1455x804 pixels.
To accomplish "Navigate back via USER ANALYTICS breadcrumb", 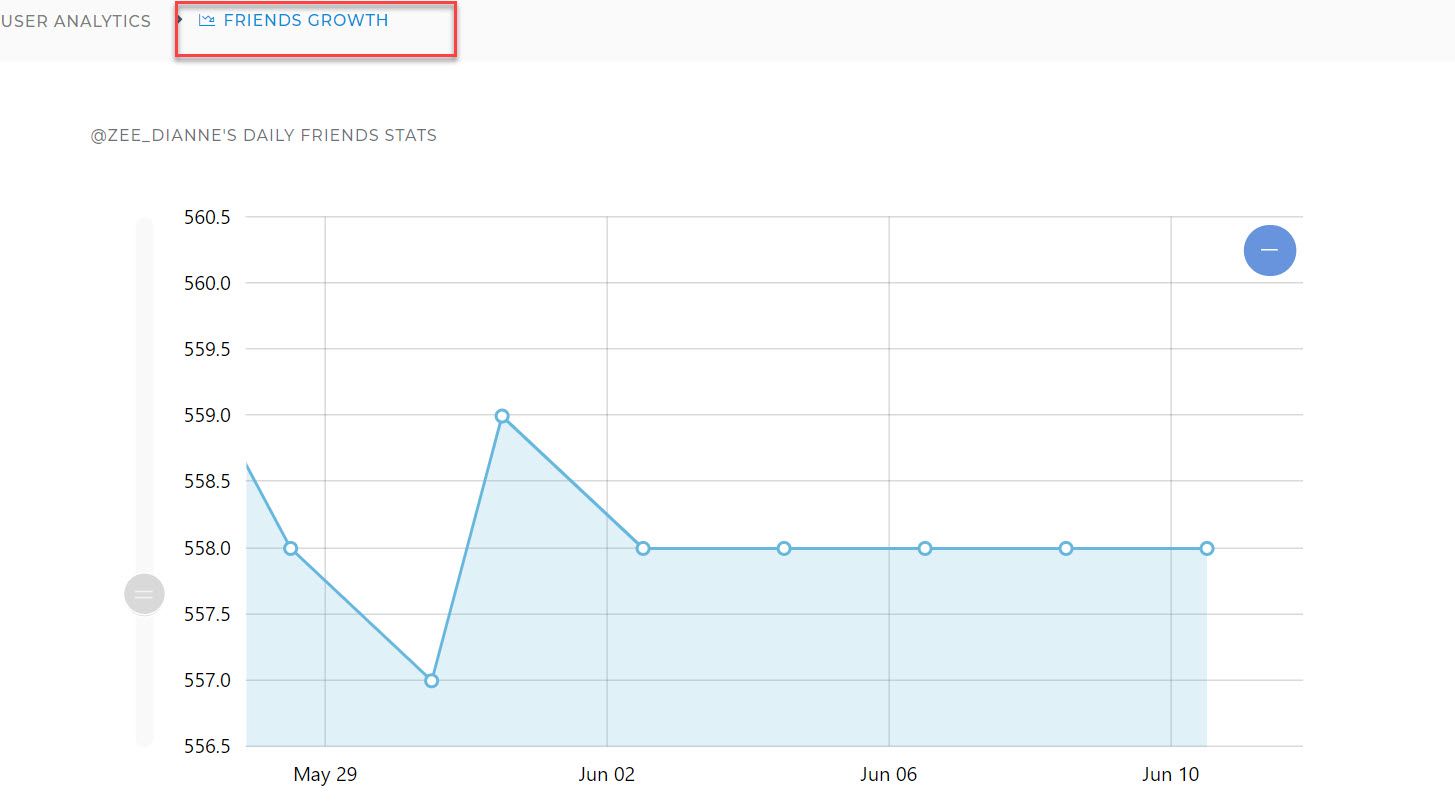I will [x=75, y=20].
